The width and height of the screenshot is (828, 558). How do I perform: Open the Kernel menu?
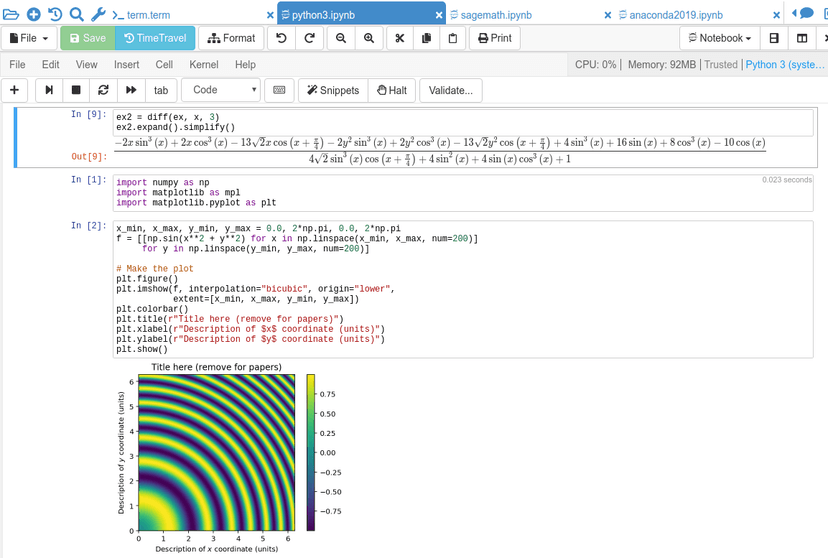coord(203,64)
